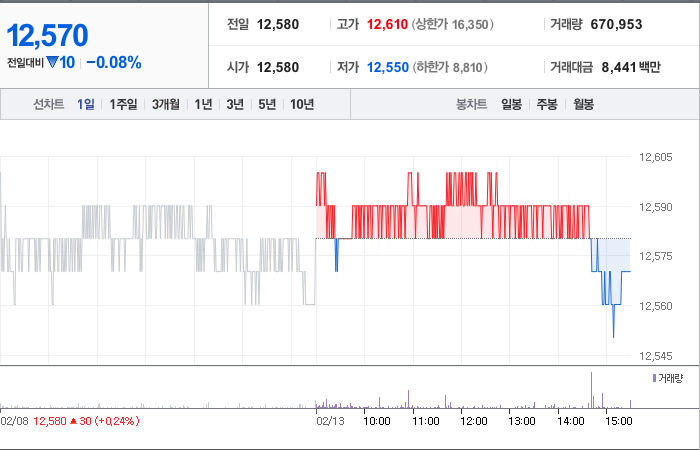
Task: Open the 3년 line chart view
Action: [x=235, y=104]
